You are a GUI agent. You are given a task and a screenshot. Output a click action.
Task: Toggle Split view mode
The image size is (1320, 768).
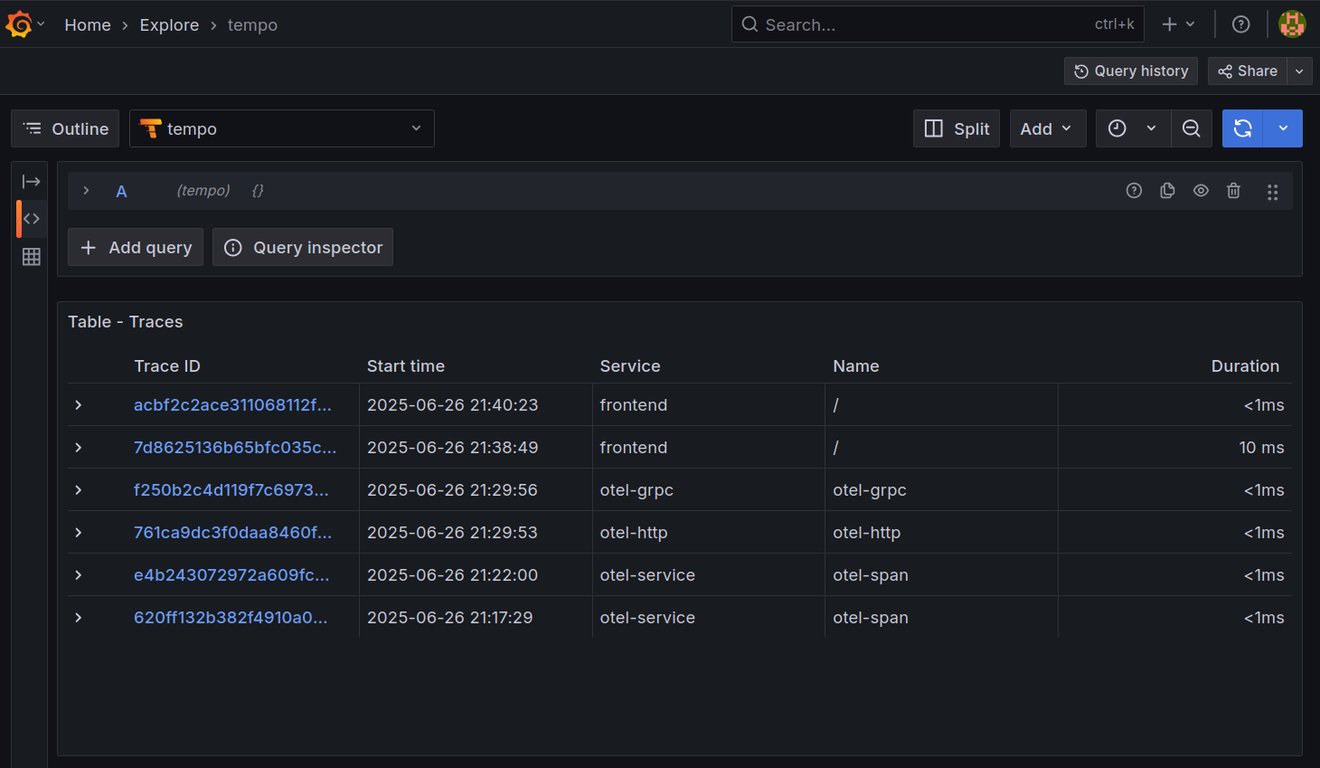pyautogui.click(x=956, y=128)
